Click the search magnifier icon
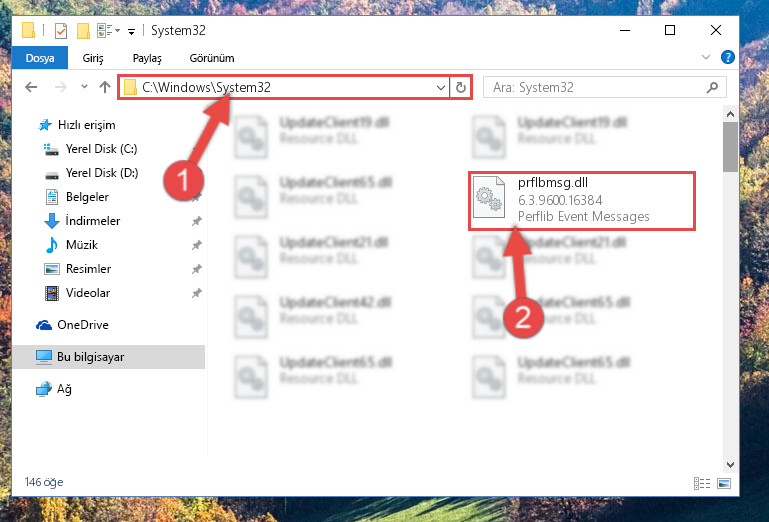769x522 pixels. pyautogui.click(x=712, y=87)
